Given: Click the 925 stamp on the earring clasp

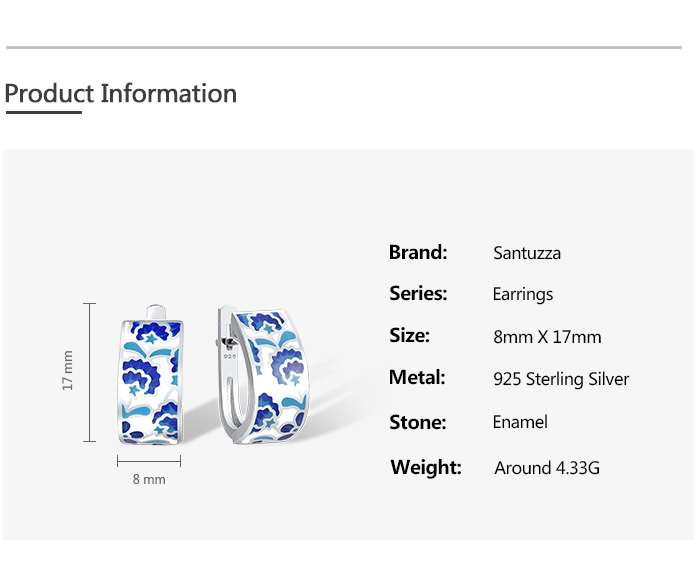Looking at the screenshot, I should tap(229, 355).
